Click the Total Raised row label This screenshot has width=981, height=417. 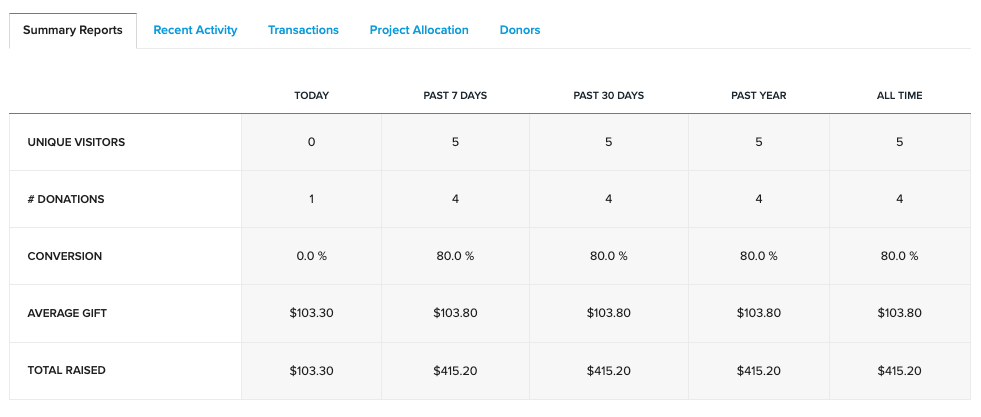point(66,370)
